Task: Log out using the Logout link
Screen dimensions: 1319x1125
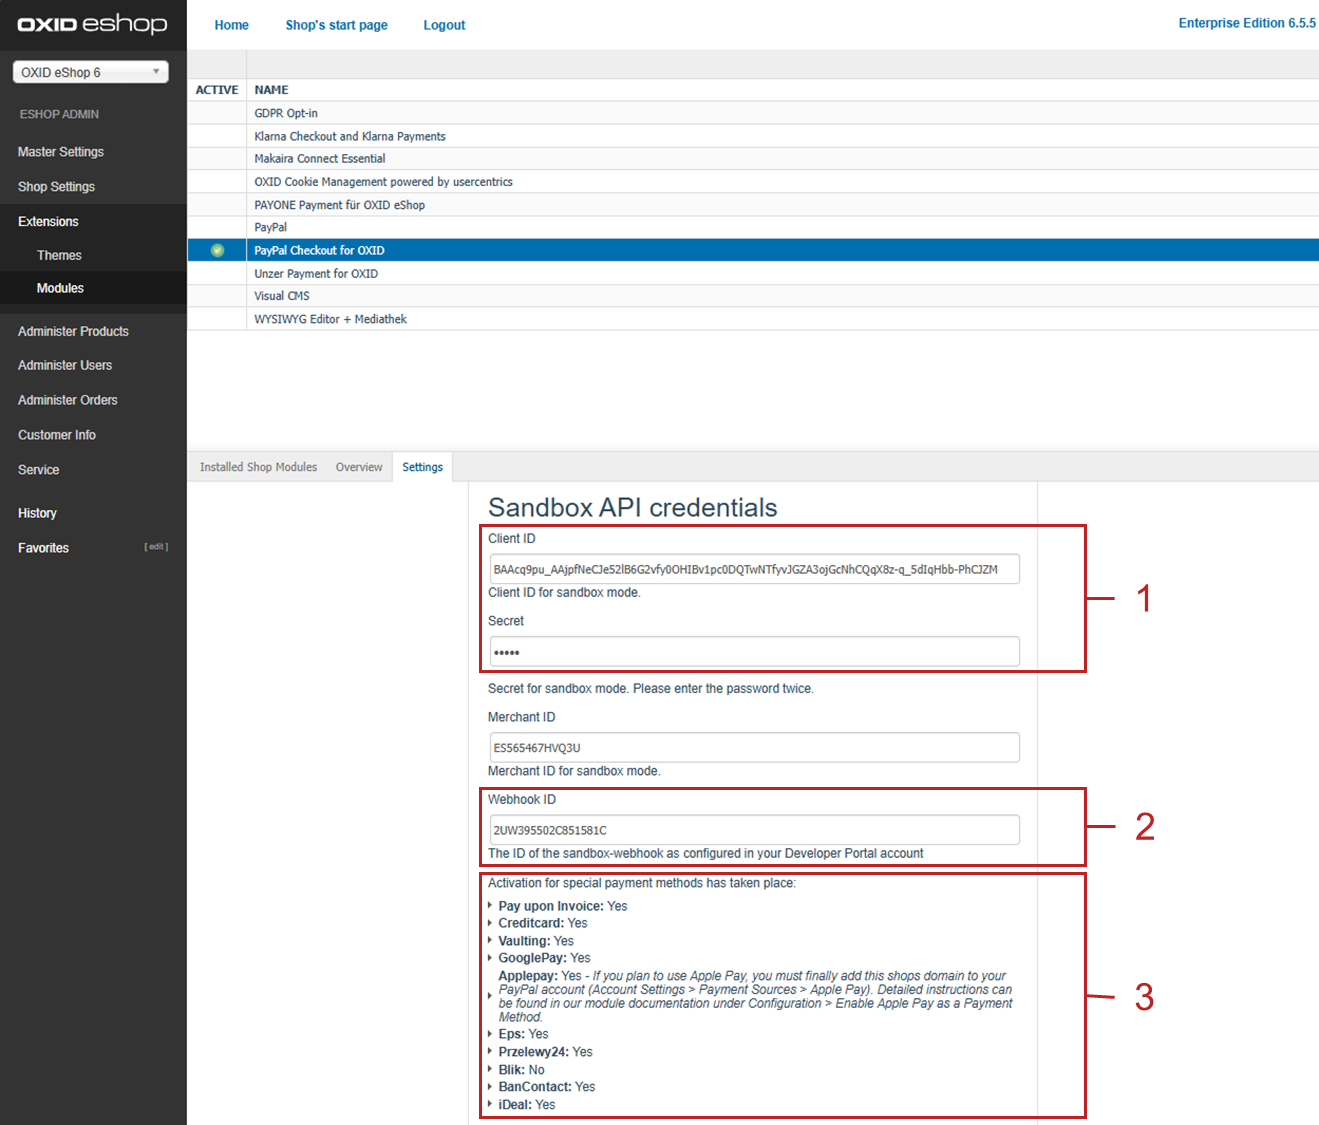Action: tap(444, 25)
